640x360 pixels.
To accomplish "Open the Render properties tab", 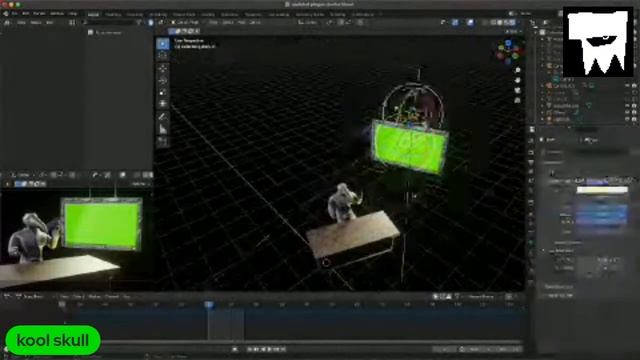I will point(531,141).
